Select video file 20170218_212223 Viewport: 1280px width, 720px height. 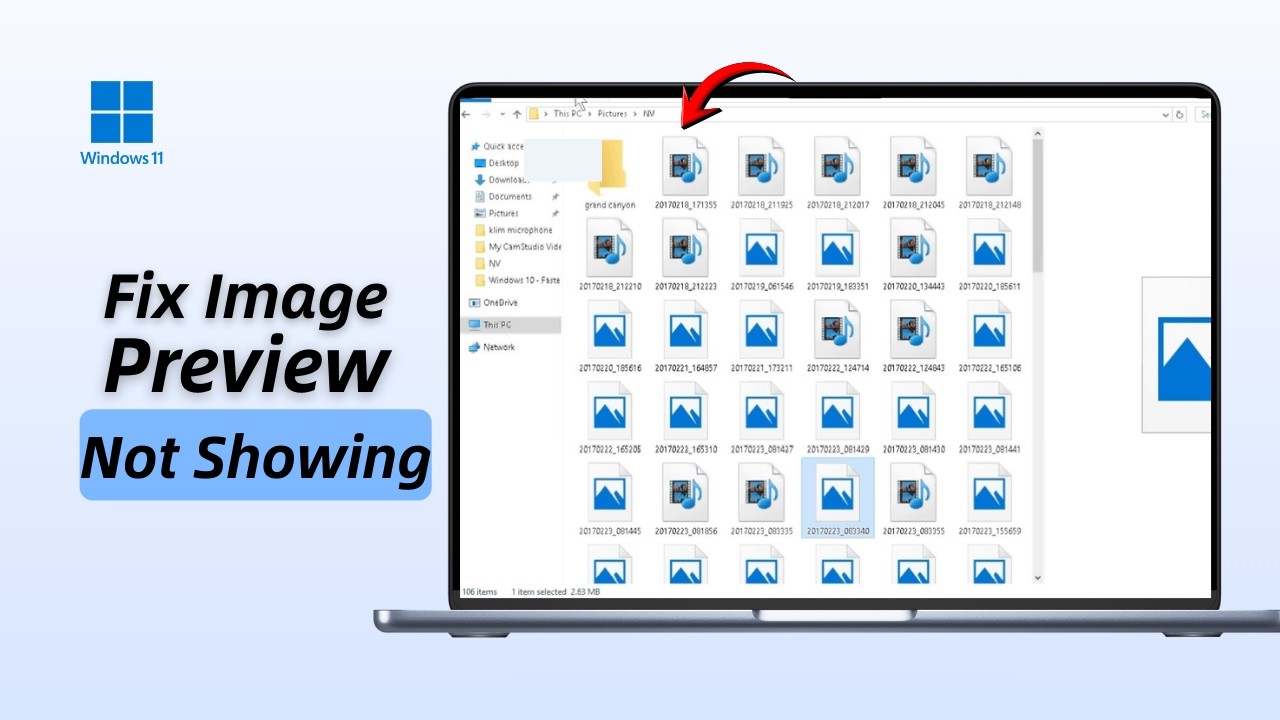point(685,254)
